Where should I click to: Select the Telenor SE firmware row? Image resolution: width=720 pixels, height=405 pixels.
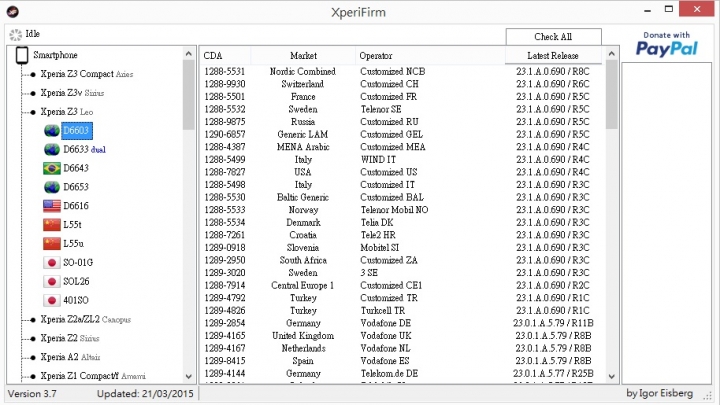coord(402,109)
